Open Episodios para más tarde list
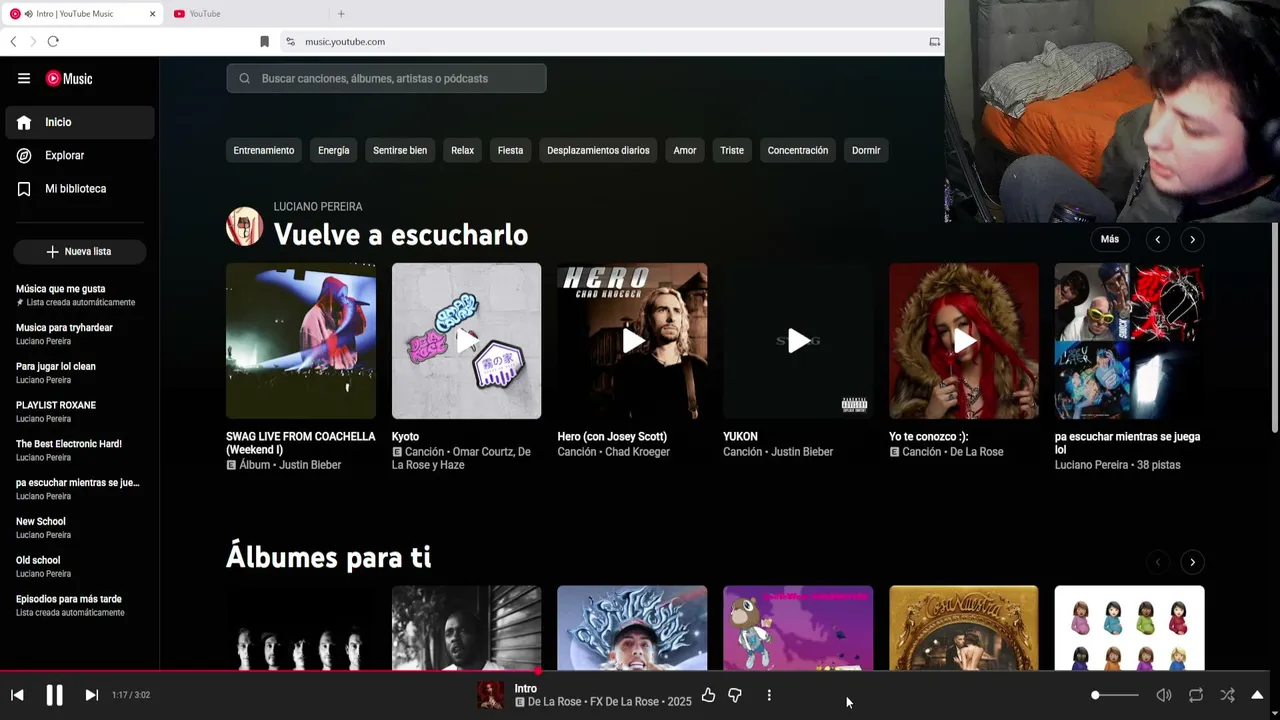Screen dimensions: 1280x720 [x=80, y=605]
